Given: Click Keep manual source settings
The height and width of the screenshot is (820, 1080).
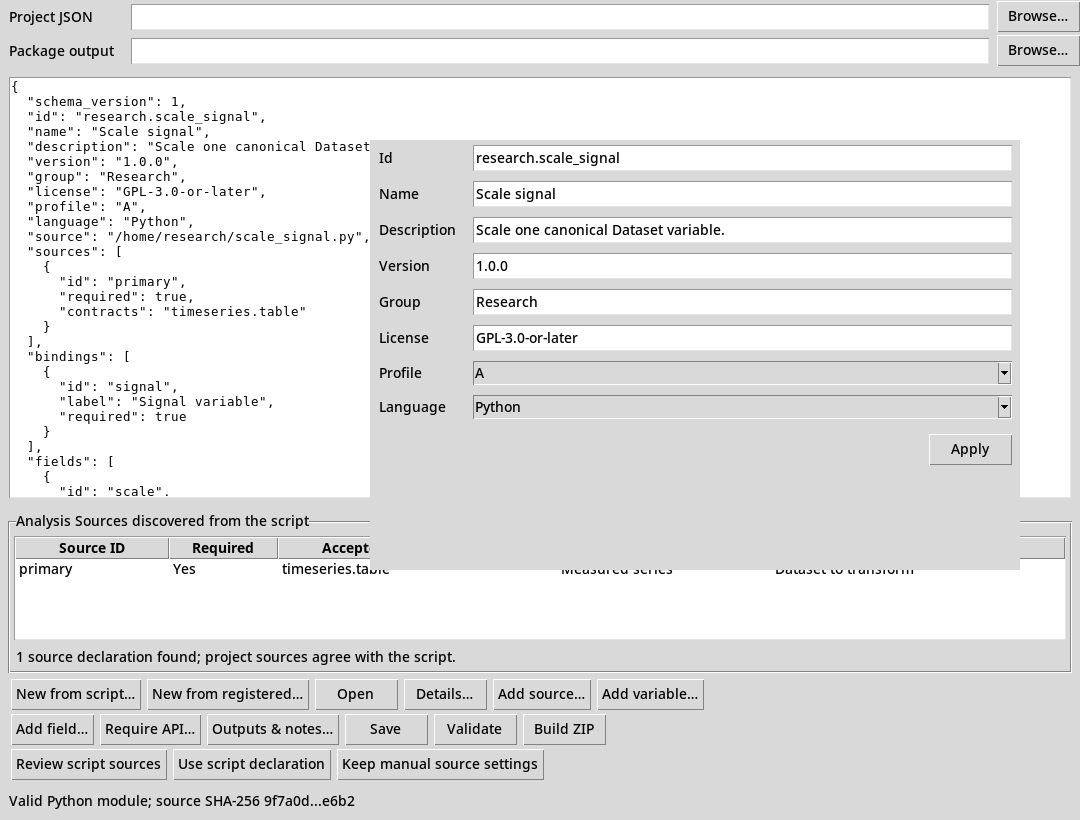Looking at the screenshot, I should click(x=439, y=764).
